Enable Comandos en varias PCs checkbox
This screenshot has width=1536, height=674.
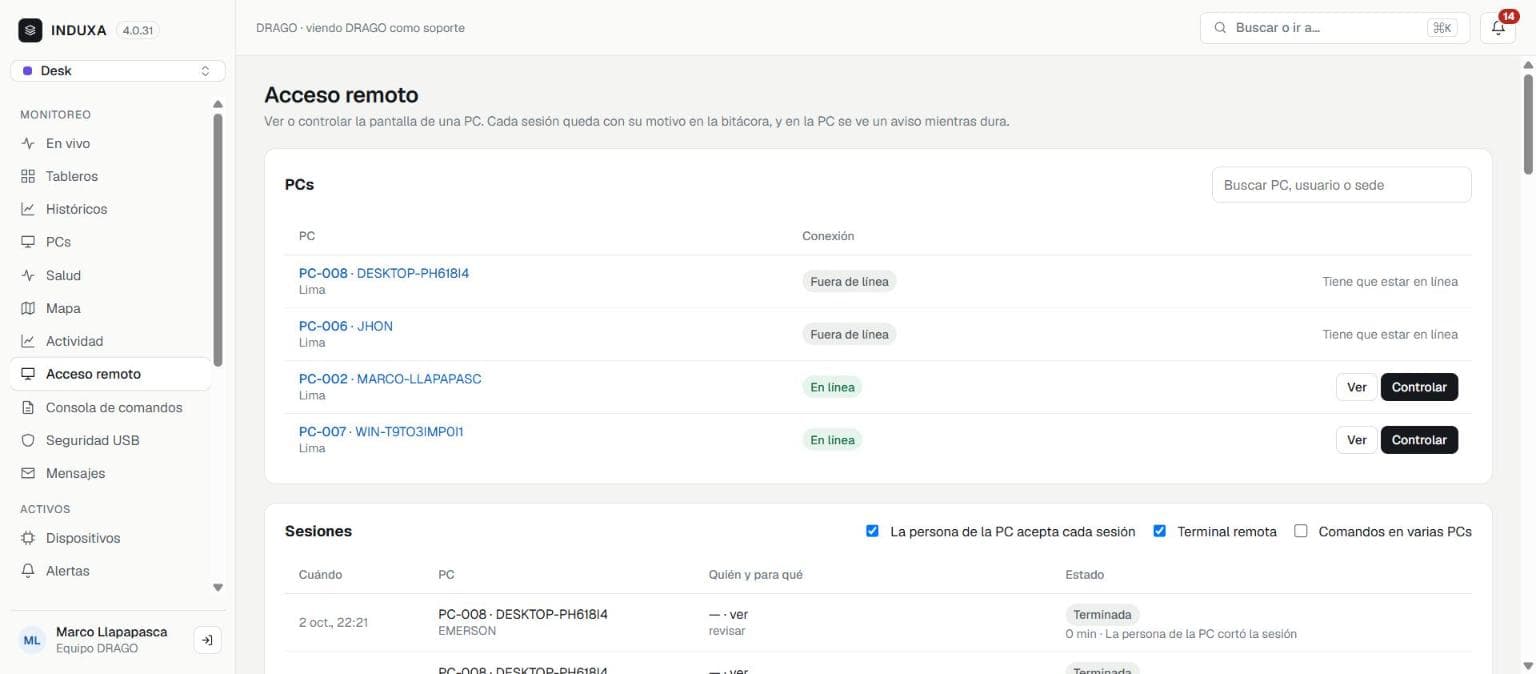pos(1301,531)
